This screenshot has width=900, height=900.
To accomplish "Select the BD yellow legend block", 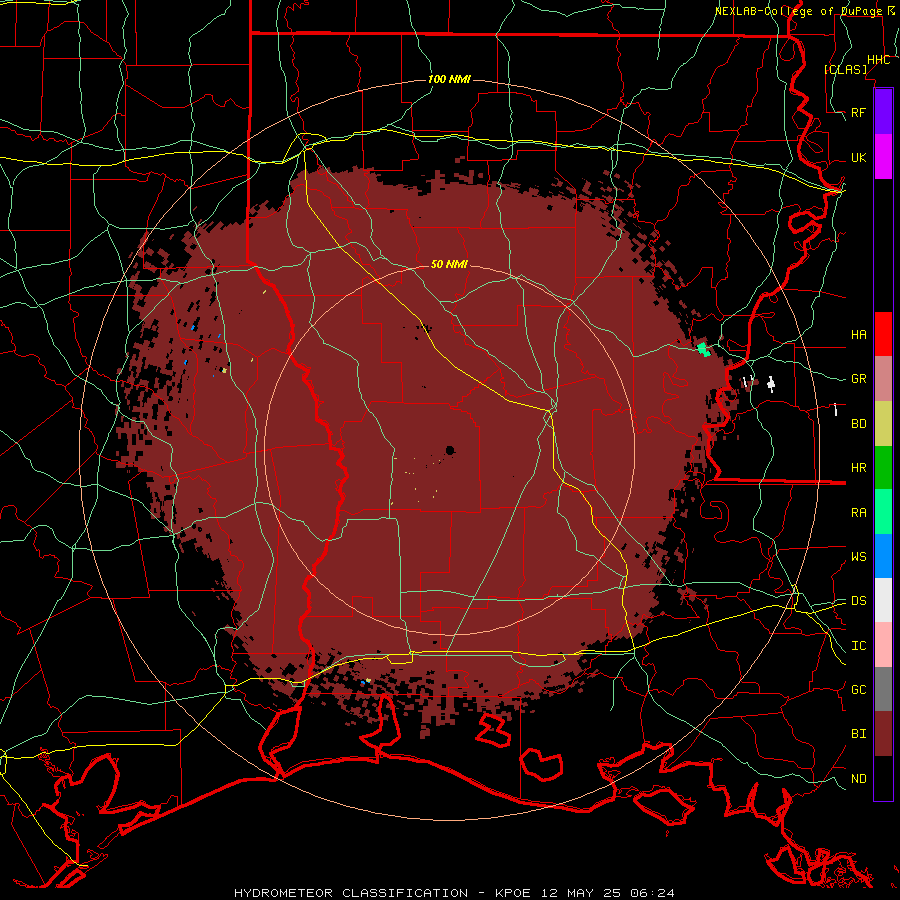I will coord(883,424).
